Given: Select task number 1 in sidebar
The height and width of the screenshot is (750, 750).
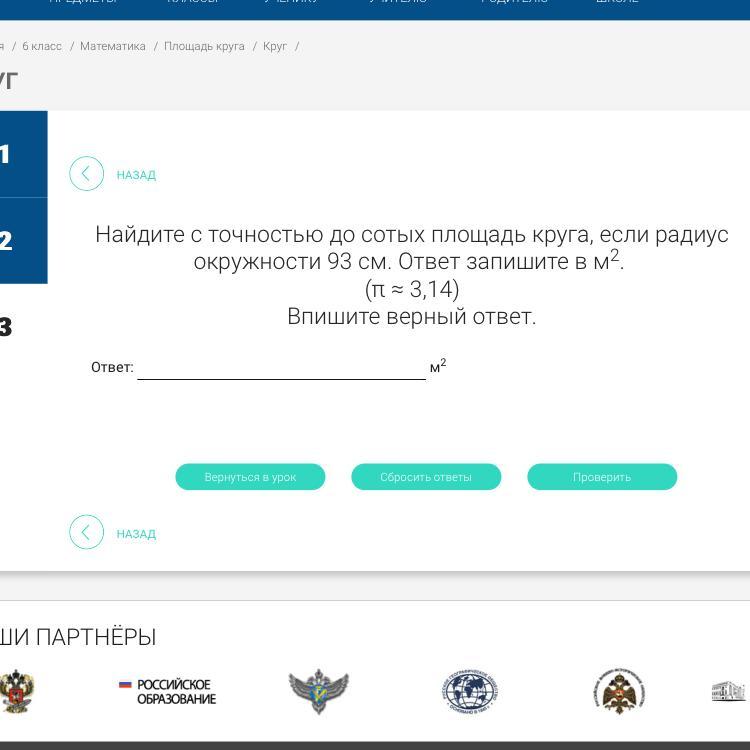Looking at the screenshot, I should point(23,154).
